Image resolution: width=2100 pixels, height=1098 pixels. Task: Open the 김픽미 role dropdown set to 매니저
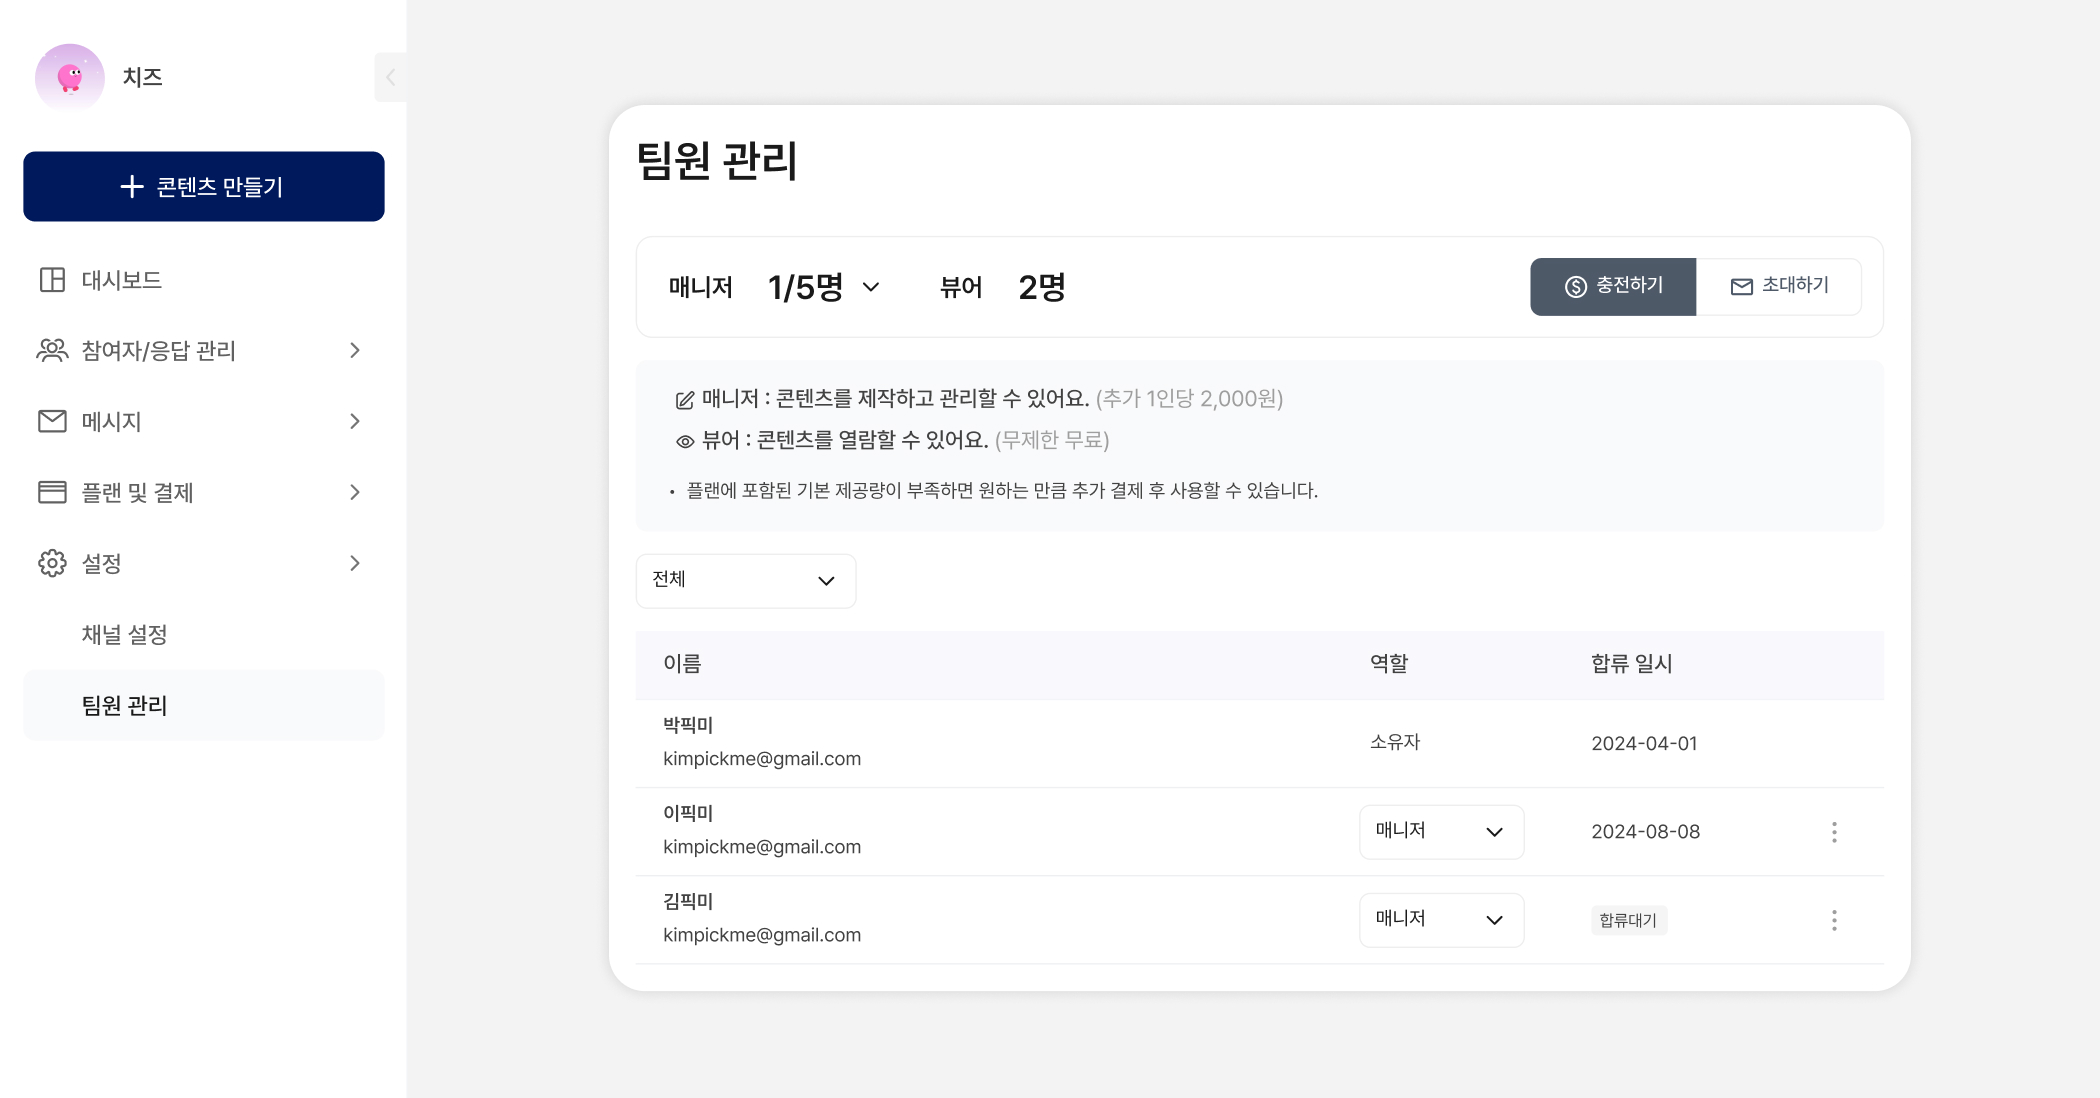point(1440,920)
